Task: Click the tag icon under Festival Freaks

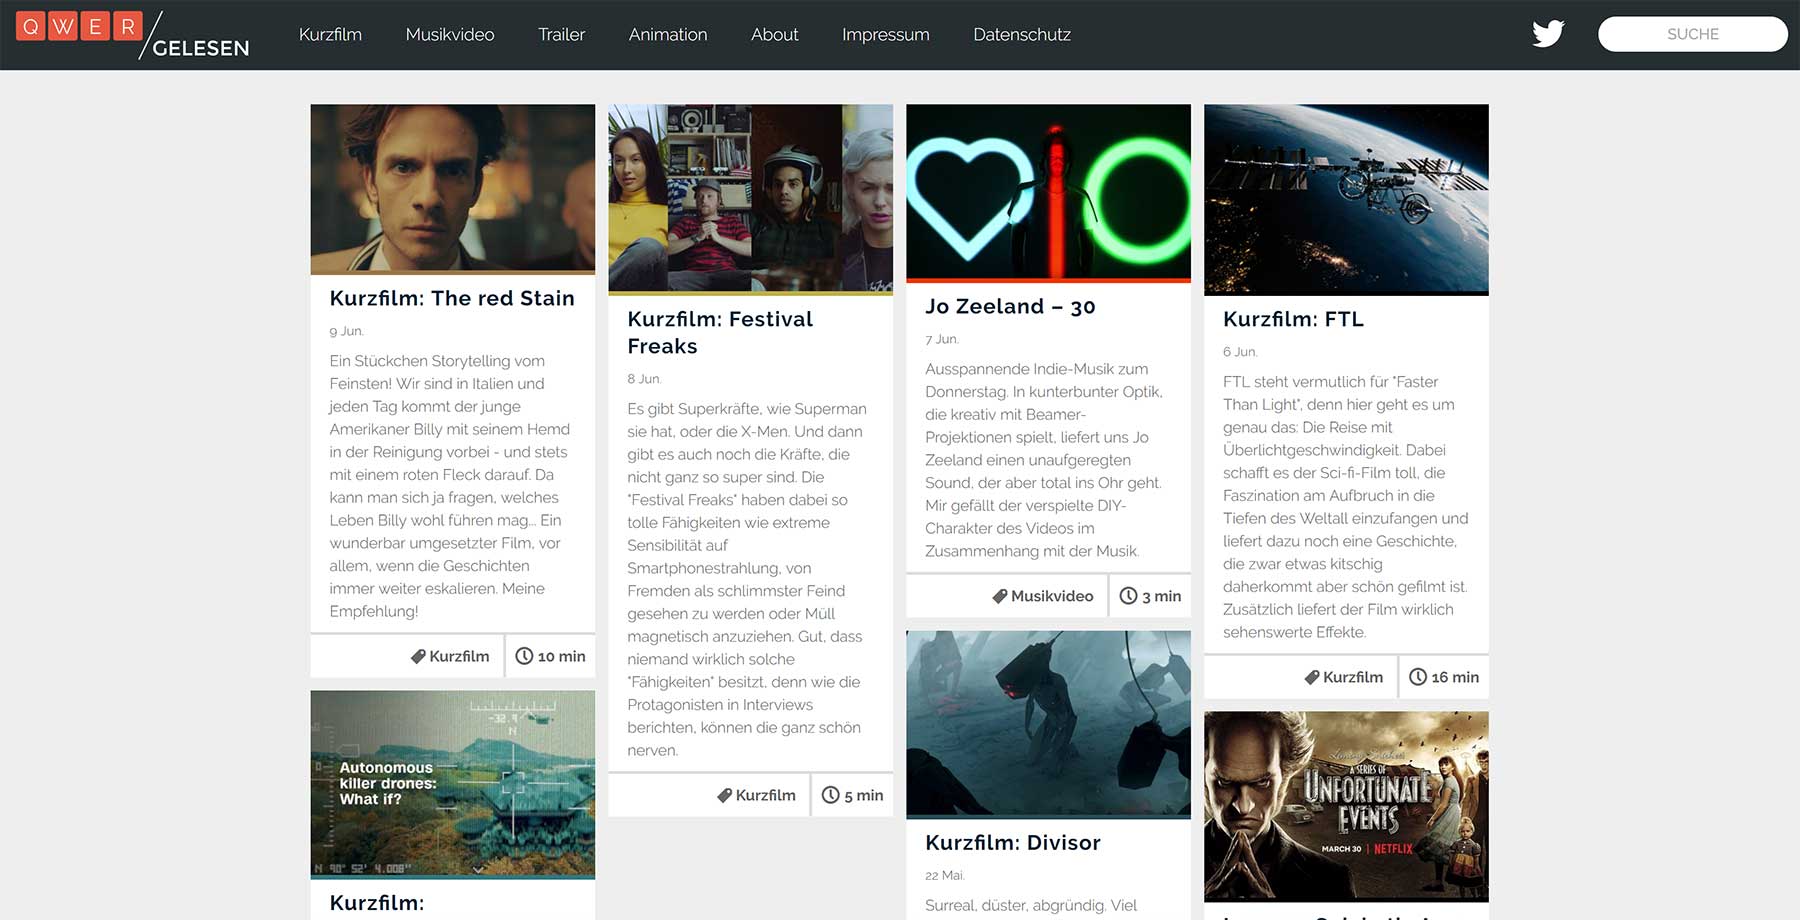Action: tap(723, 795)
